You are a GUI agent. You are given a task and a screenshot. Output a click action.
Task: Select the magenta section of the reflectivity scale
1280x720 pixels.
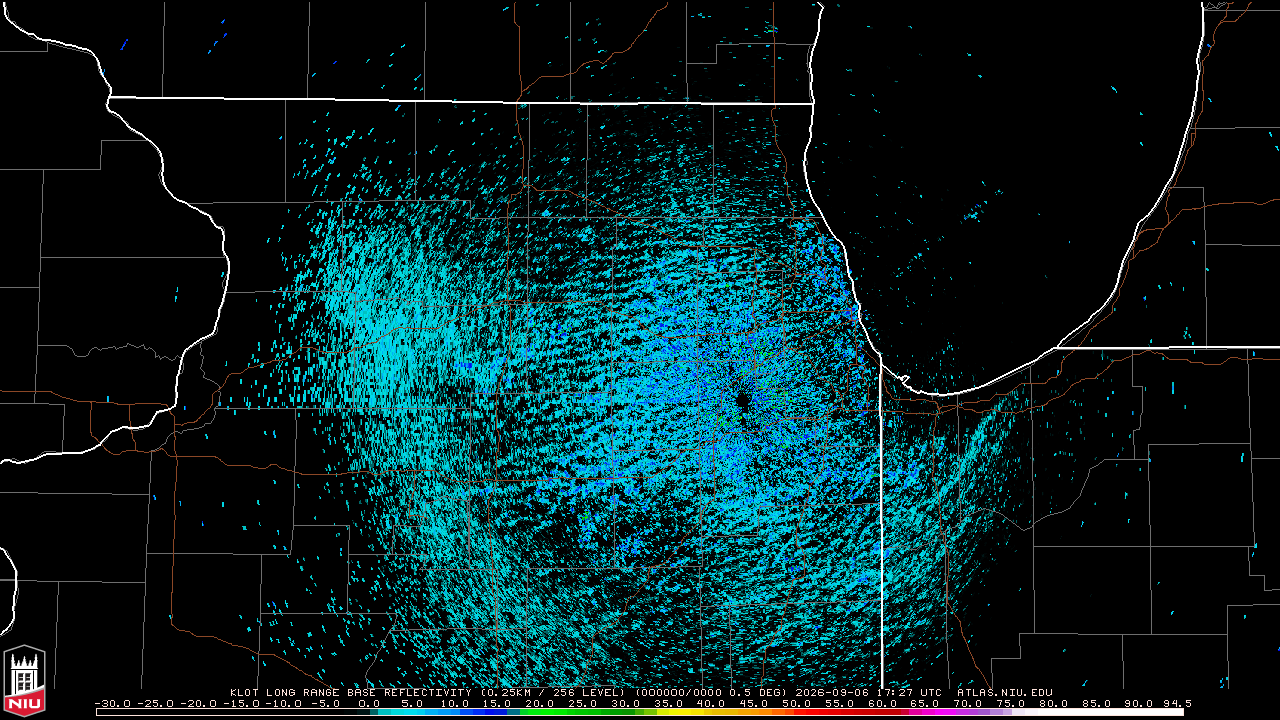pos(945,712)
